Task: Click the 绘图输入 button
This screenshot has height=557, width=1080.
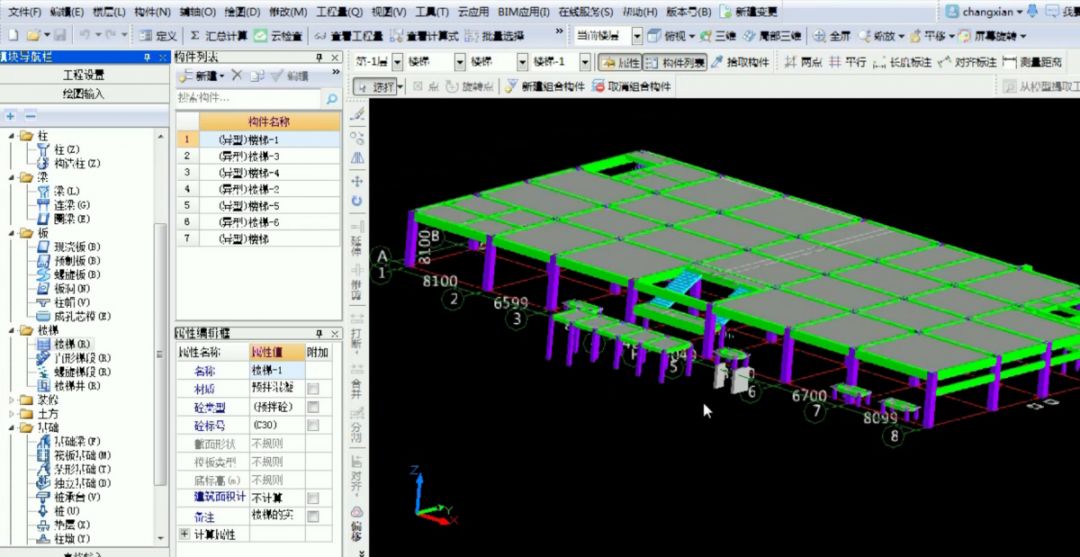Action: tap(84, 94)
